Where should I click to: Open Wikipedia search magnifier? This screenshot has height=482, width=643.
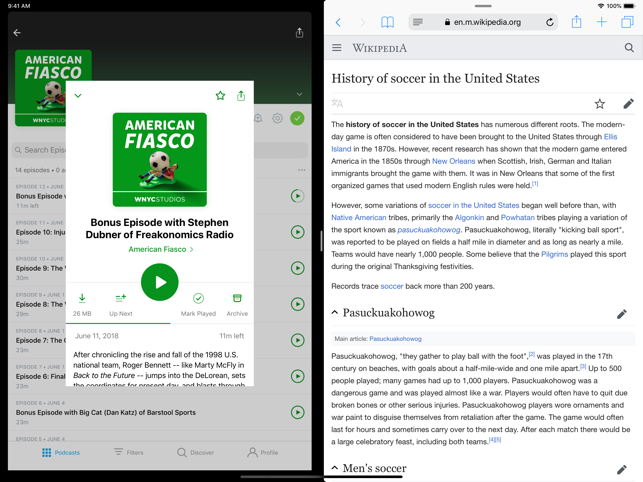pos(629,48)
